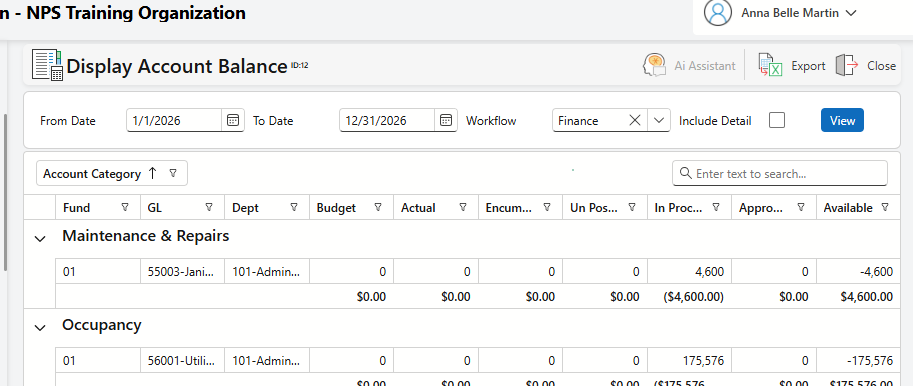Click the -175,576 Available value
The height and width of the screenshot is (386, 913).
click(x=870, y=361)
